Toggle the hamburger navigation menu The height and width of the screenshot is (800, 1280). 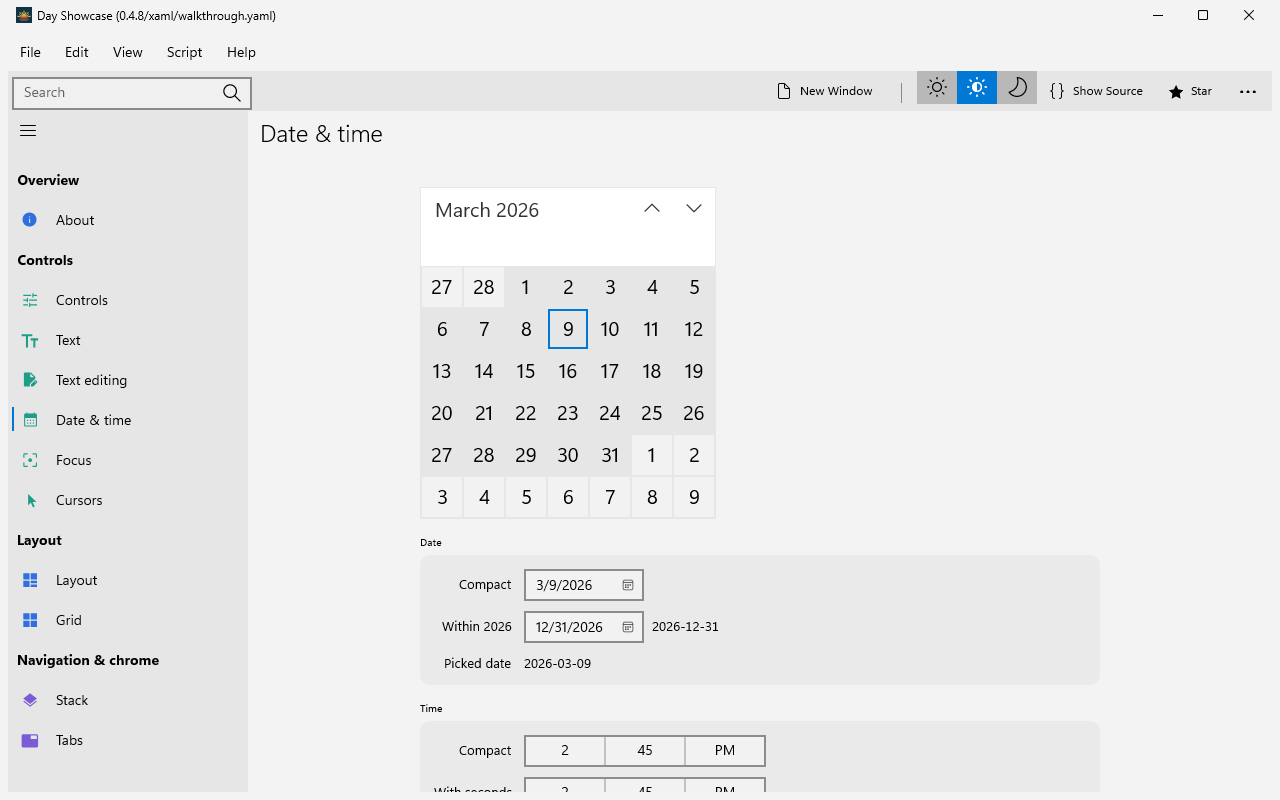(28, 130)
